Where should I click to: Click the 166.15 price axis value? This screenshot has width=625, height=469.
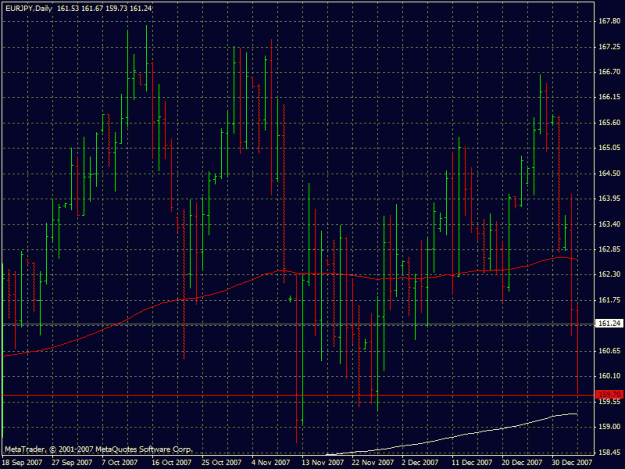610,97
